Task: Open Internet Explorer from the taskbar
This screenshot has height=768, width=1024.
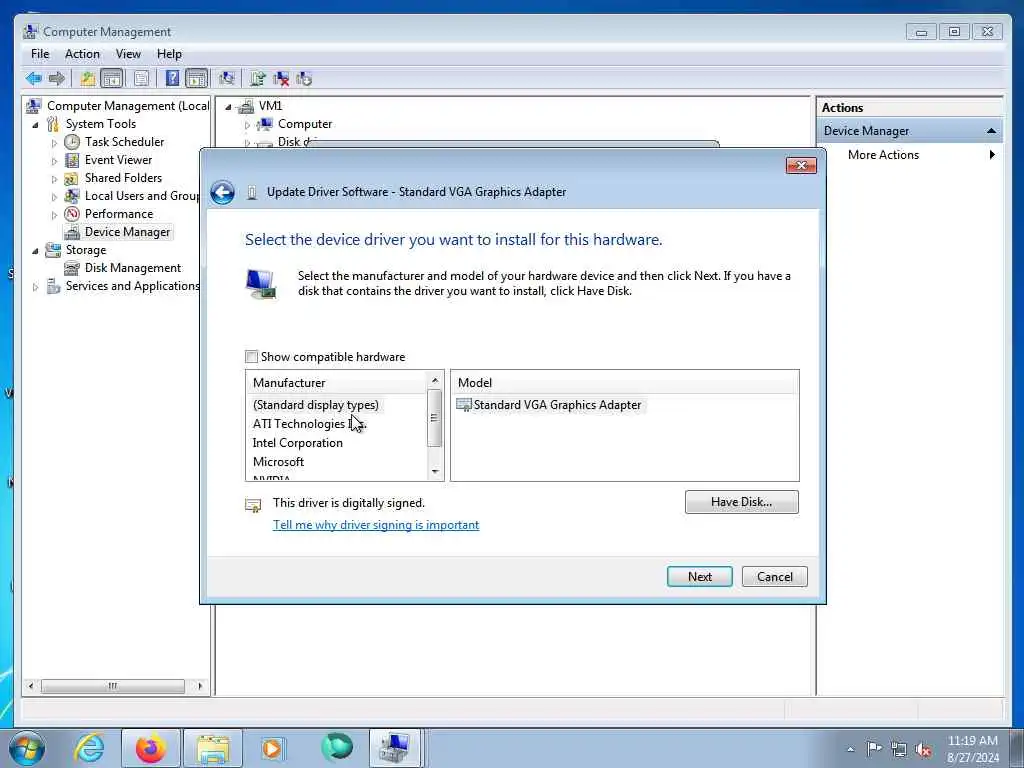Action: (89, 748)
